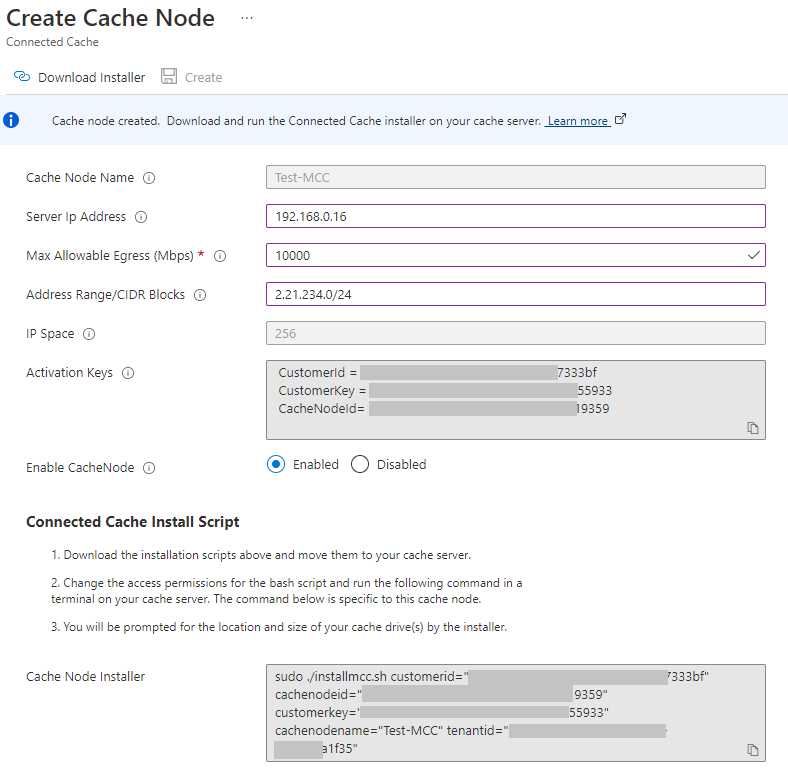Show info tooltip for Max Allowable Egress
This screenshot has height=779, width=788.
coord(220,256)
